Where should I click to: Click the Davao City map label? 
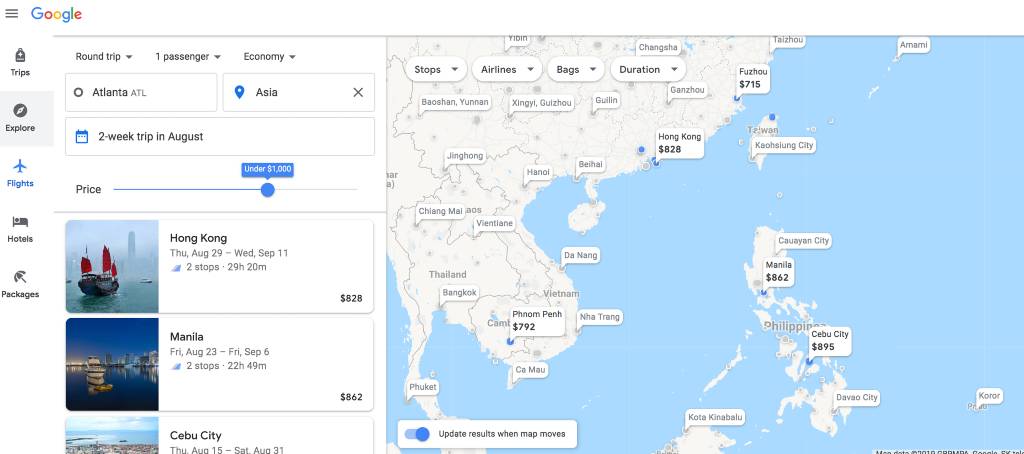click(857, 397)
